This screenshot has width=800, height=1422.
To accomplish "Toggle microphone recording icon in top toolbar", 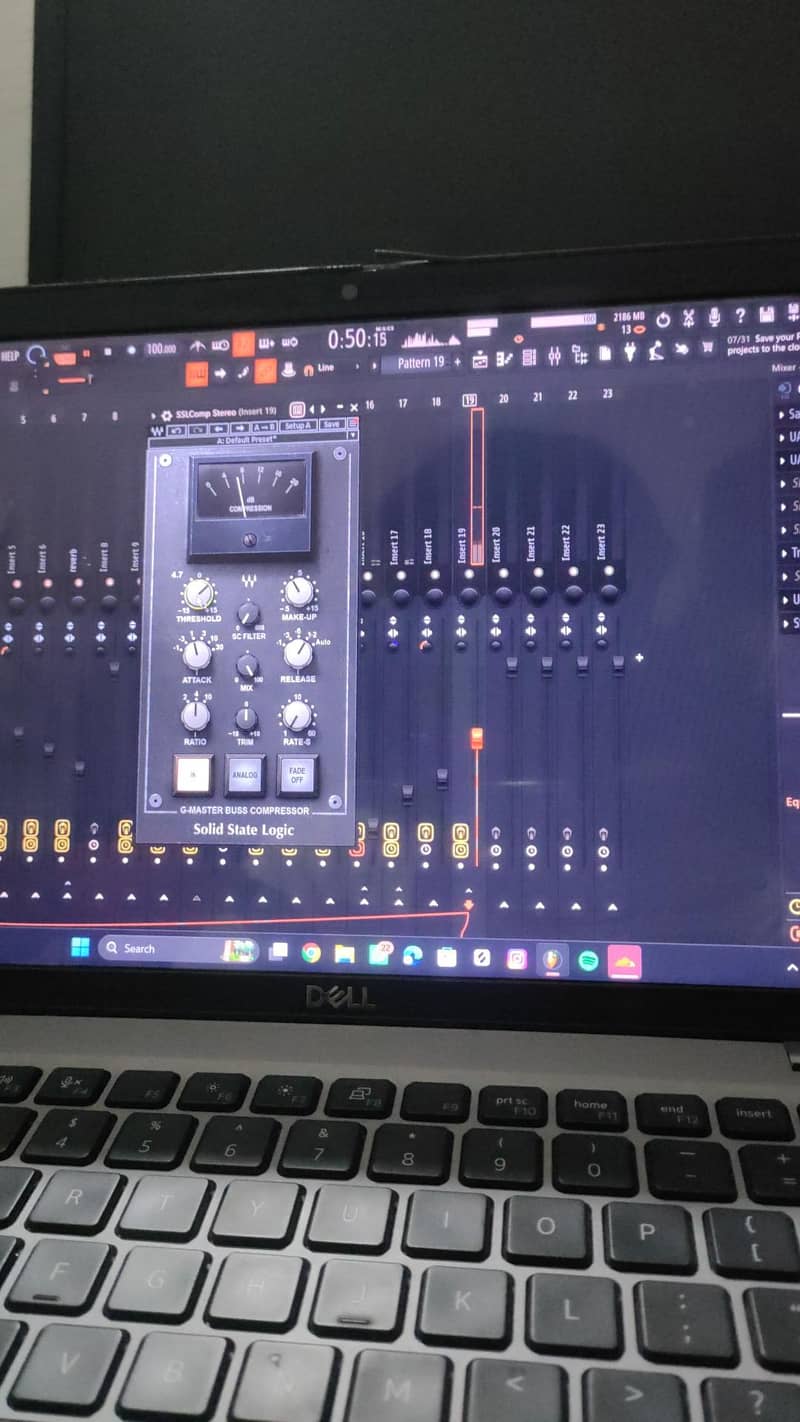I will (714, 317).
